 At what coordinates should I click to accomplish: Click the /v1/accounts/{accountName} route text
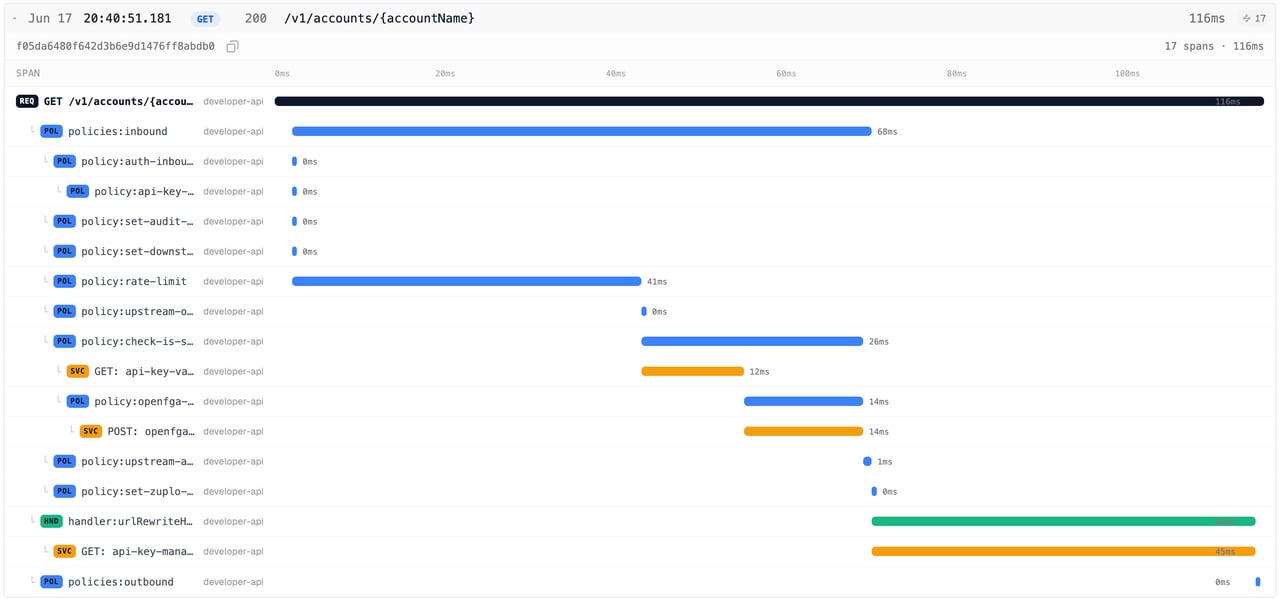[379, 19]
